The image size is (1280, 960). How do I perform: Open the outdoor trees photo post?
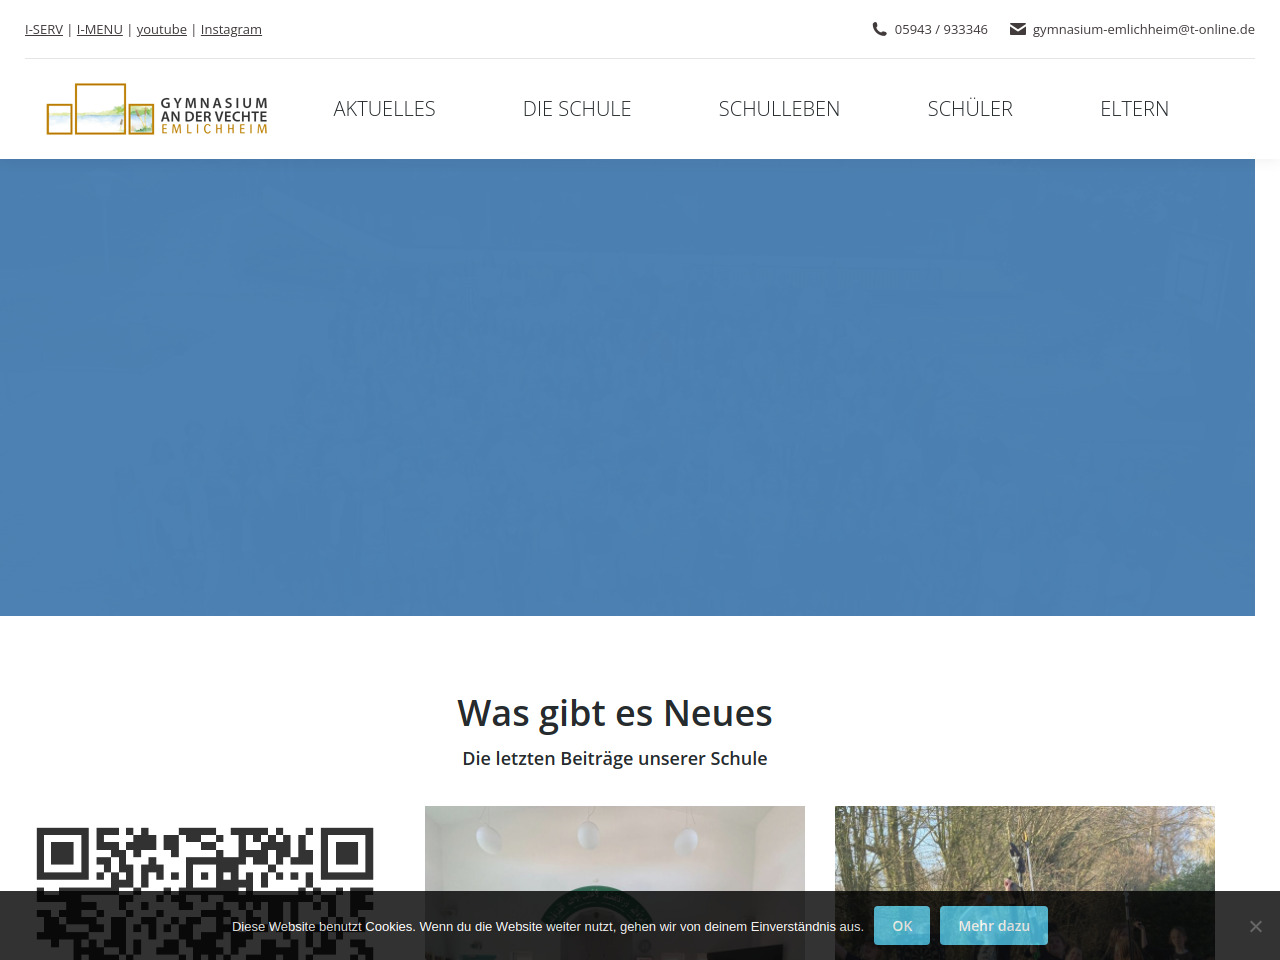coord(1024,848)
